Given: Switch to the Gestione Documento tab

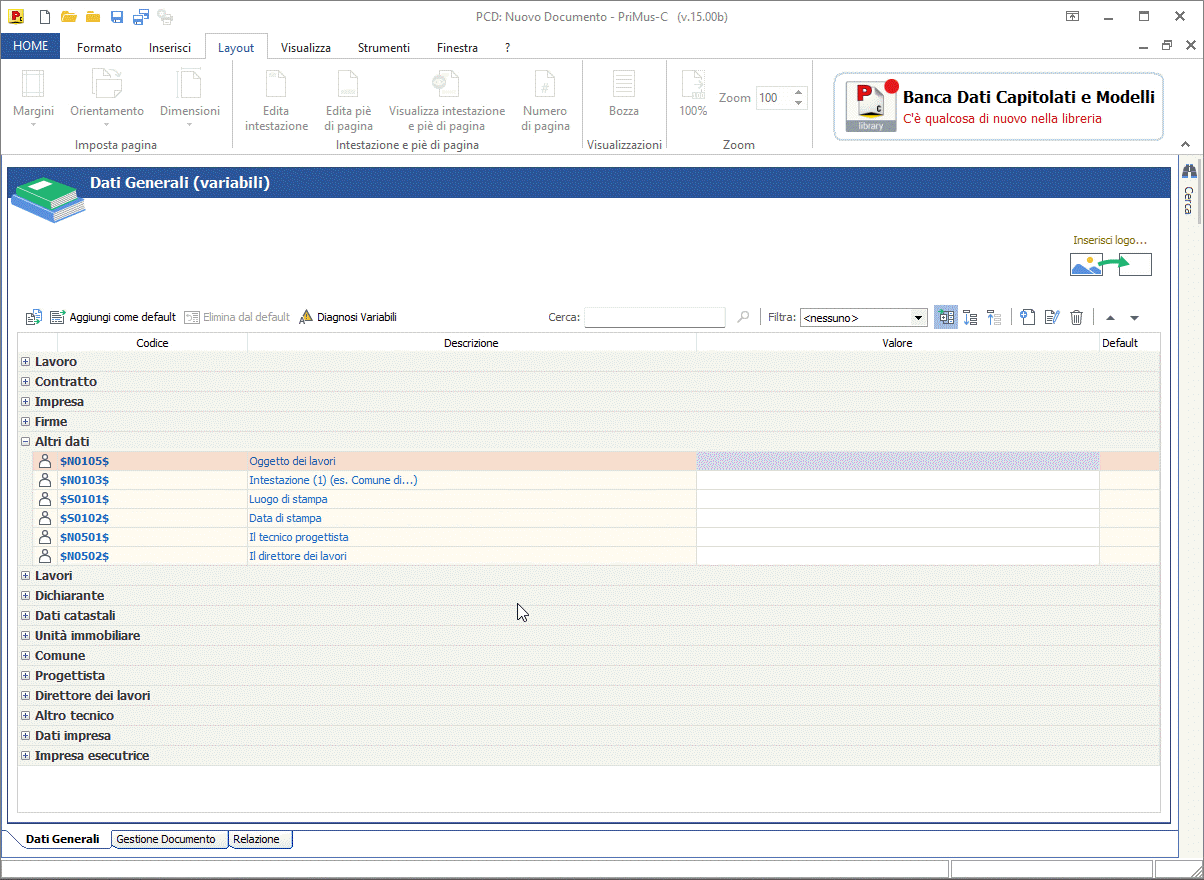Looking at the screenshot, I should 165,839.
